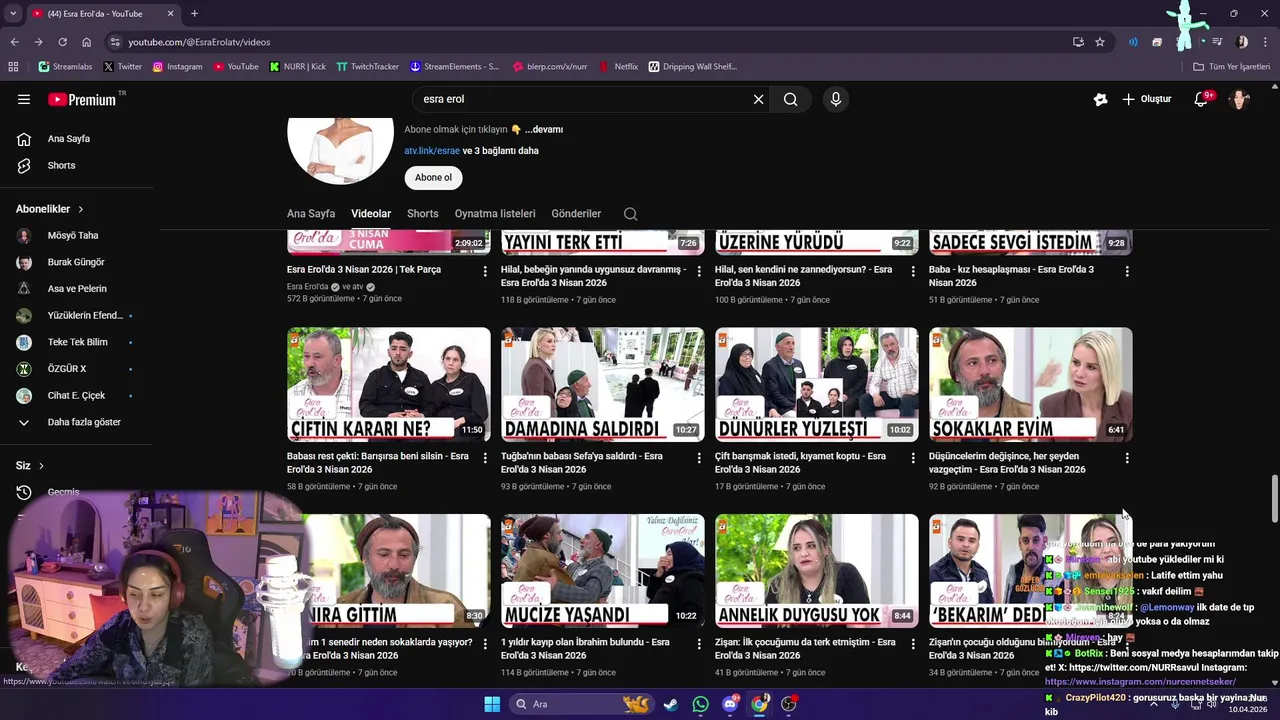
Task: Open three-dot menu for 'Düşüncelerim değişince' video
Action: click(x=1127, y=458)
